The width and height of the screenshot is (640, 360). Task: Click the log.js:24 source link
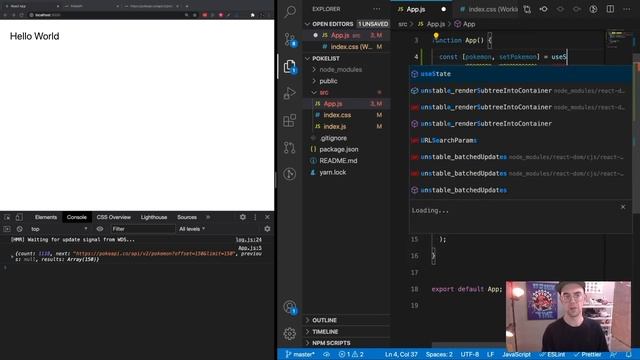[249, 240]
